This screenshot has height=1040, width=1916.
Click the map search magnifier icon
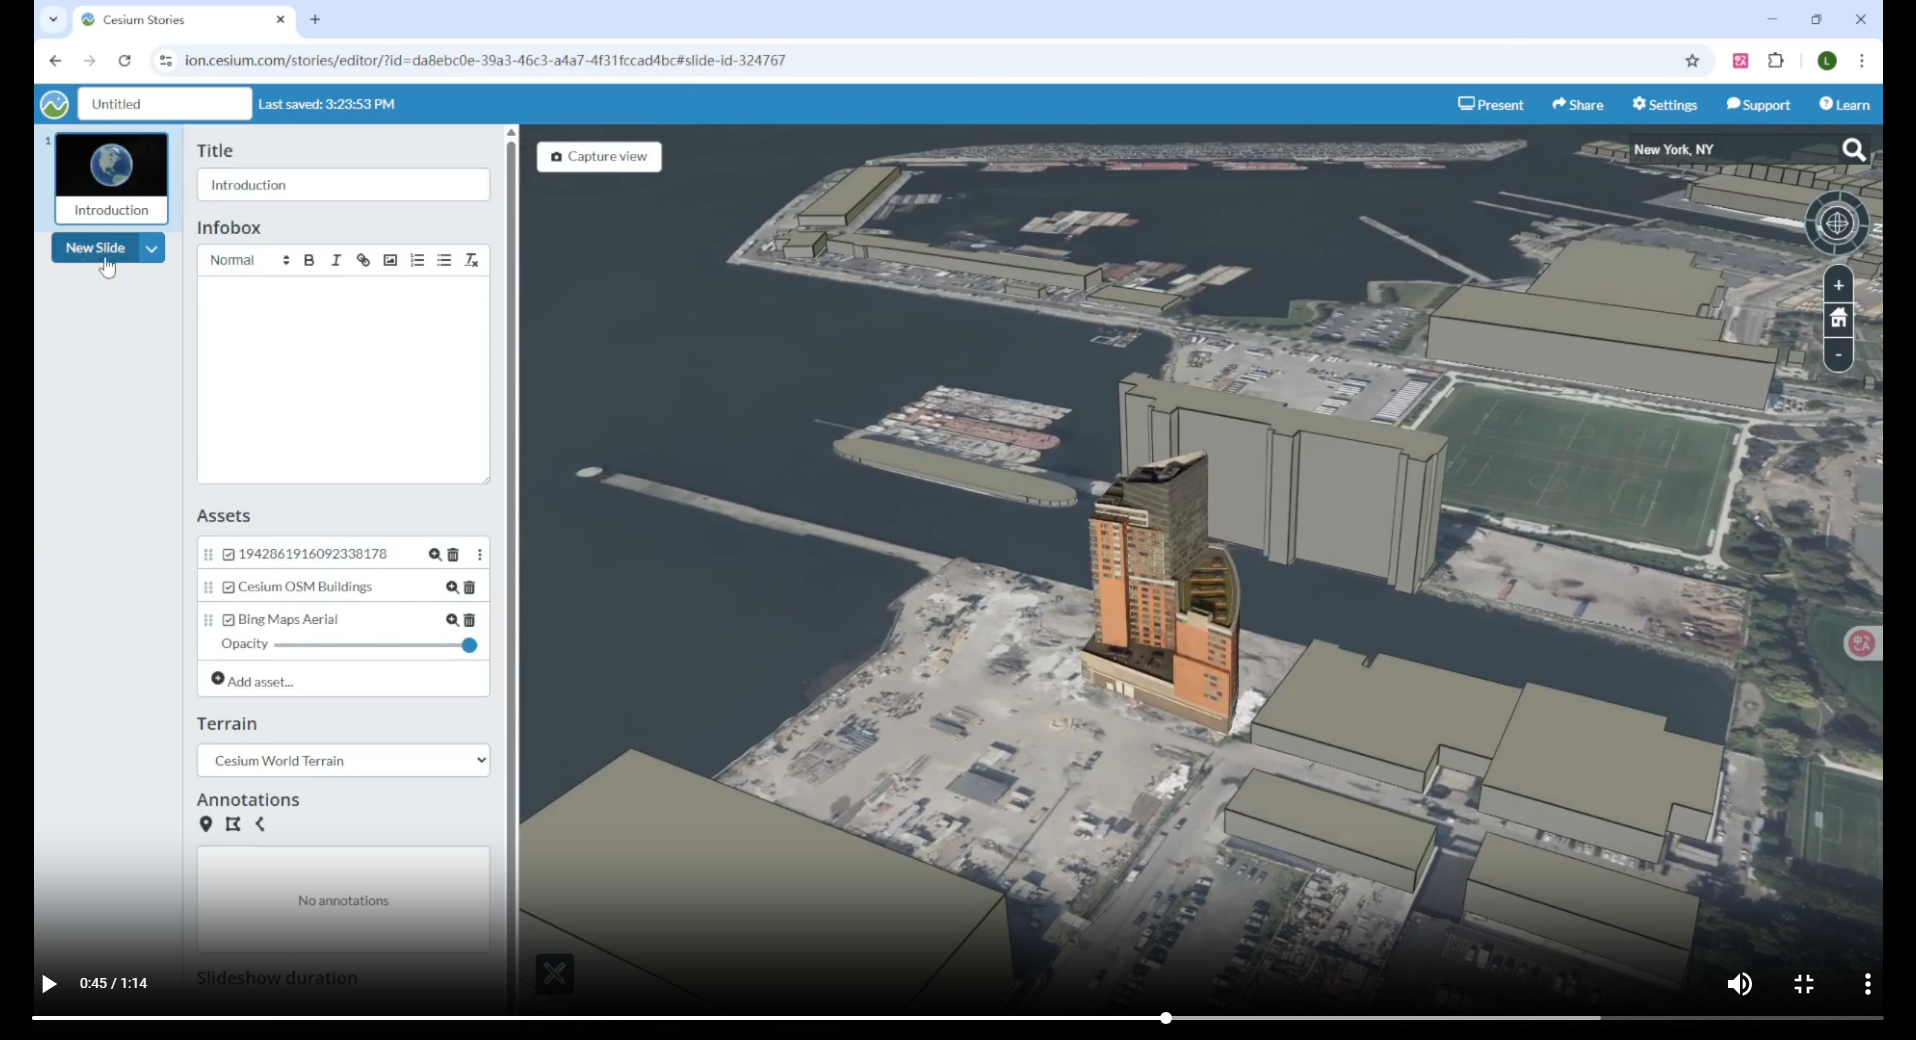coord(1853,150)
